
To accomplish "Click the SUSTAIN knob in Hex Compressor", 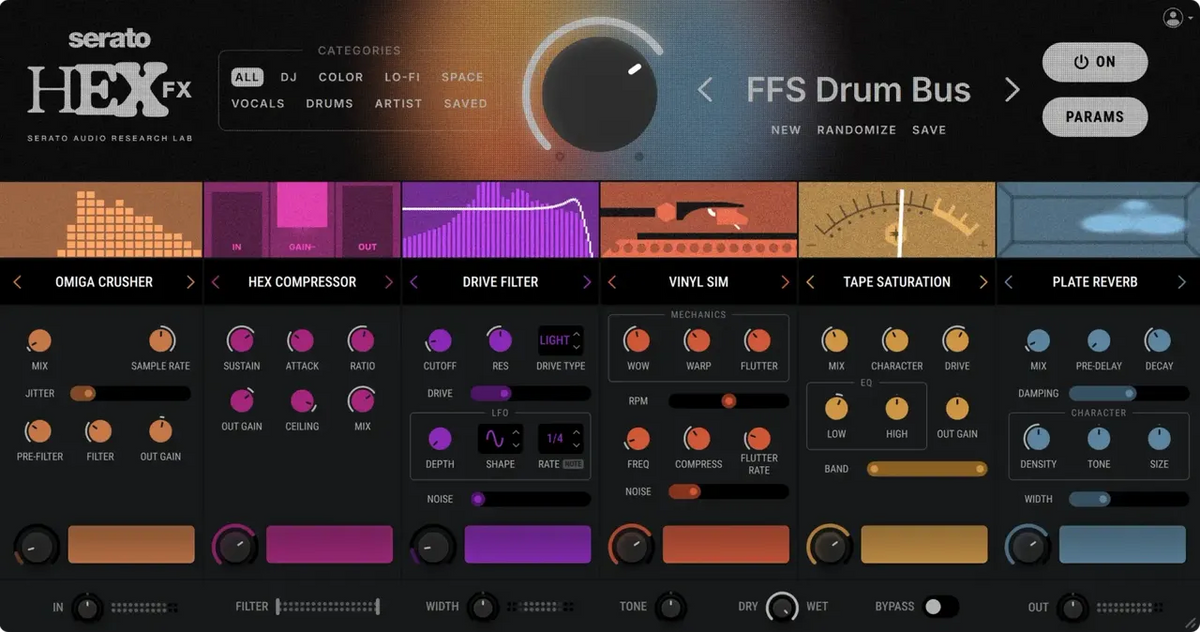I will point(241,338).
